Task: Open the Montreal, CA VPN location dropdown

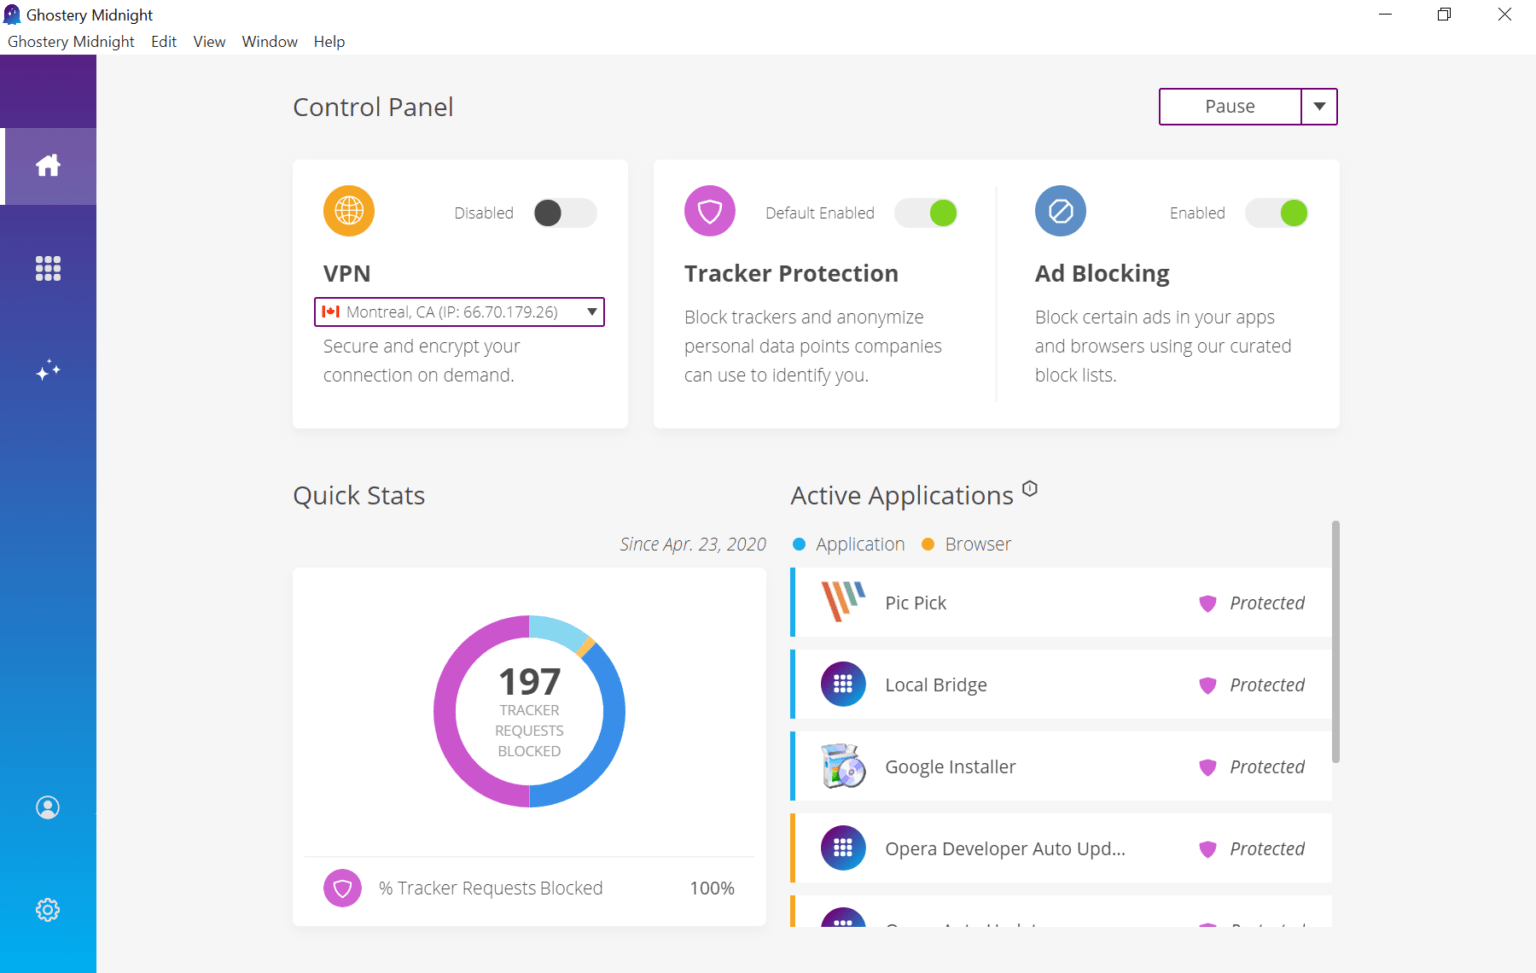Action: point(459,312)
